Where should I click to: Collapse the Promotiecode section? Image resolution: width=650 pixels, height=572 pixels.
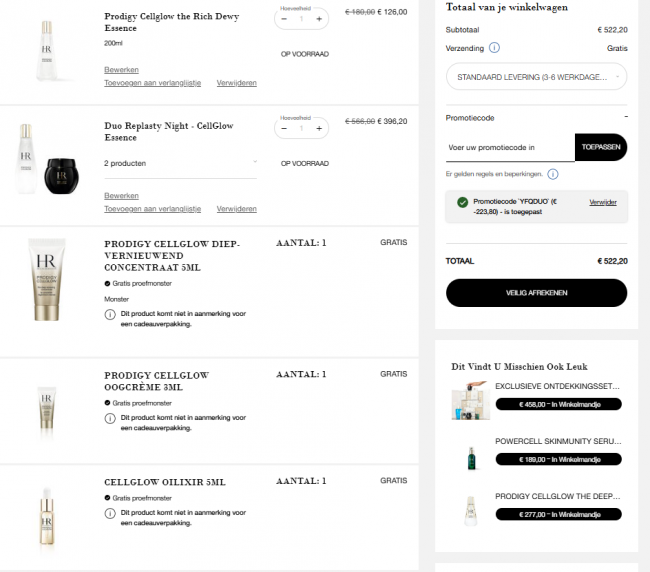coord(626,117)
